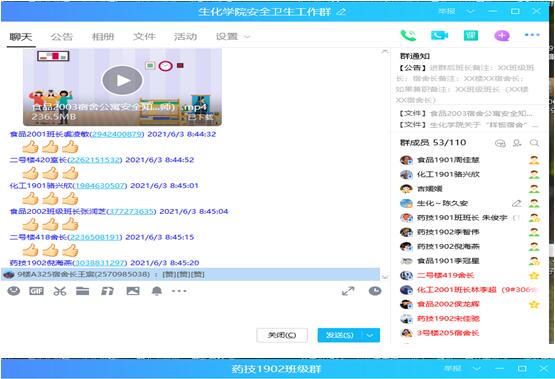The width and height of the screenshot is (555, 379).
Task: Click the QQ number link 2942400879
Action: 117,134
